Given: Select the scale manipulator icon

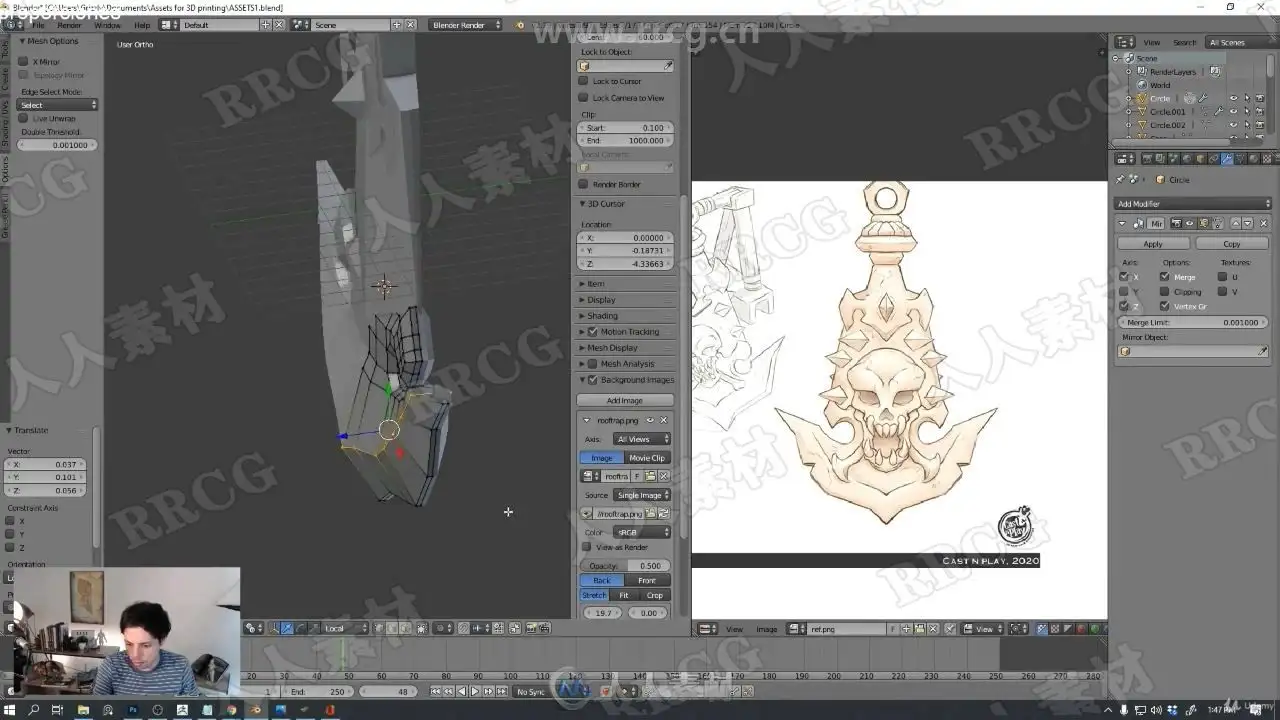Looking at the screenshot, I should (x=314, y=628).
